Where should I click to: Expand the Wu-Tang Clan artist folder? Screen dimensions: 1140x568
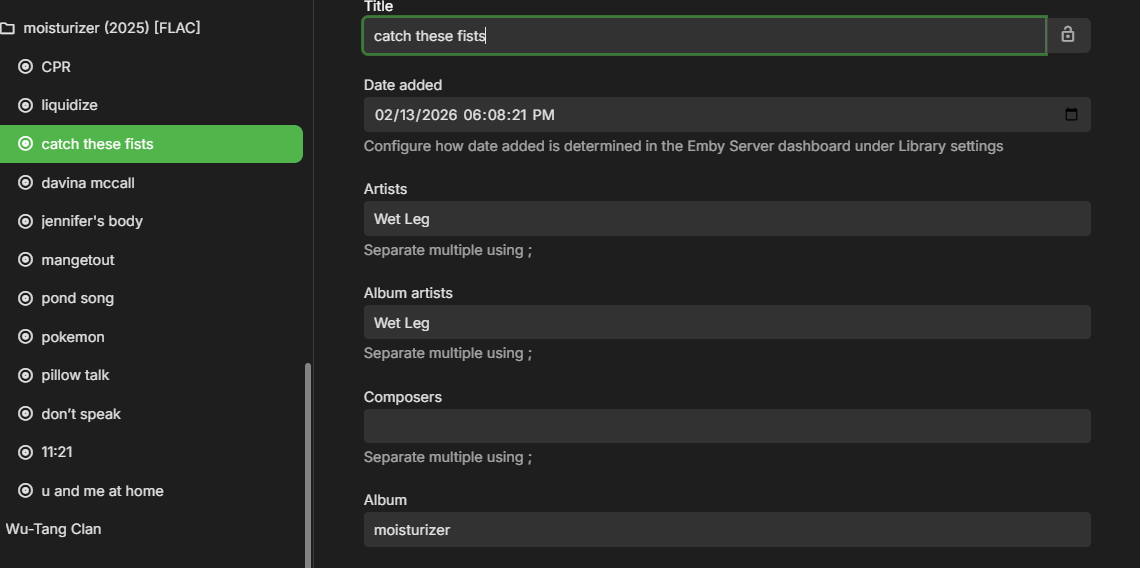pyautogui.click(x=54, y=529)
